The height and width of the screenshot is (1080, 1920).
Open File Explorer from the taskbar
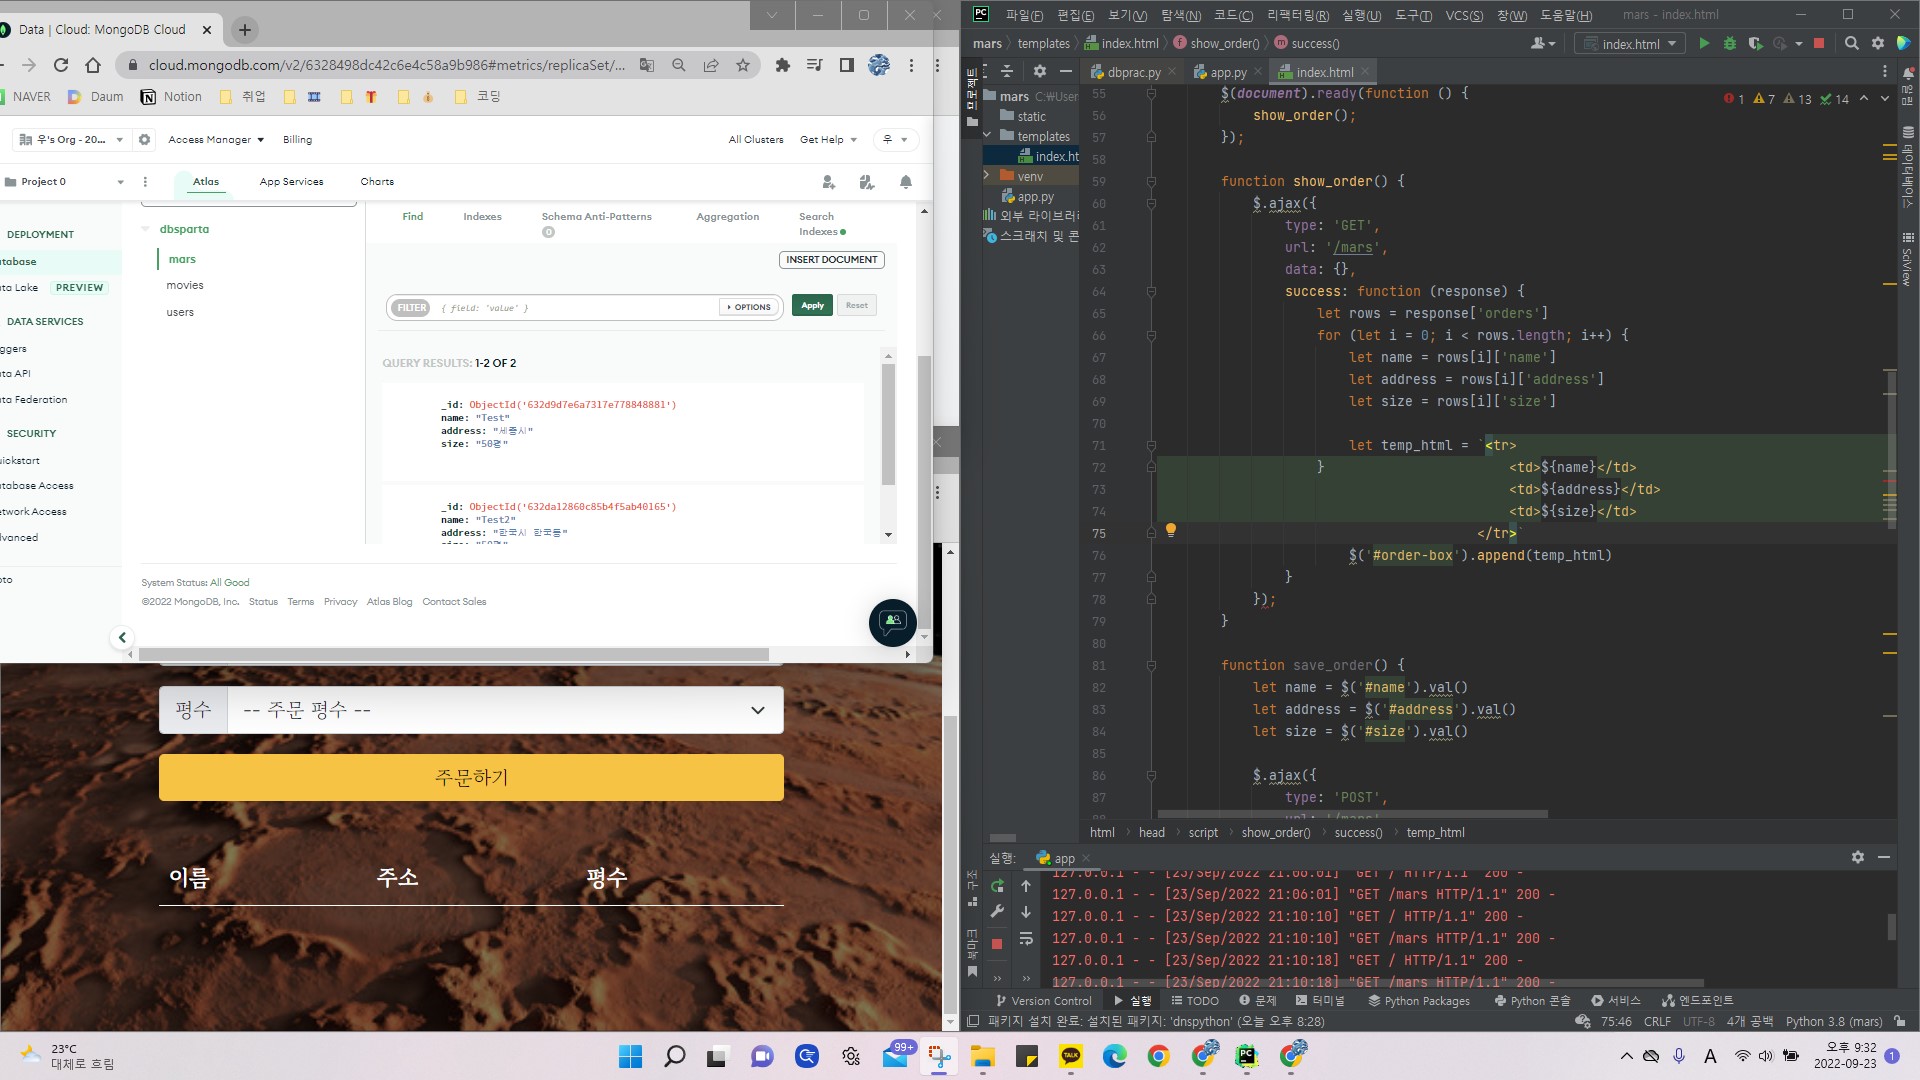982,1056
